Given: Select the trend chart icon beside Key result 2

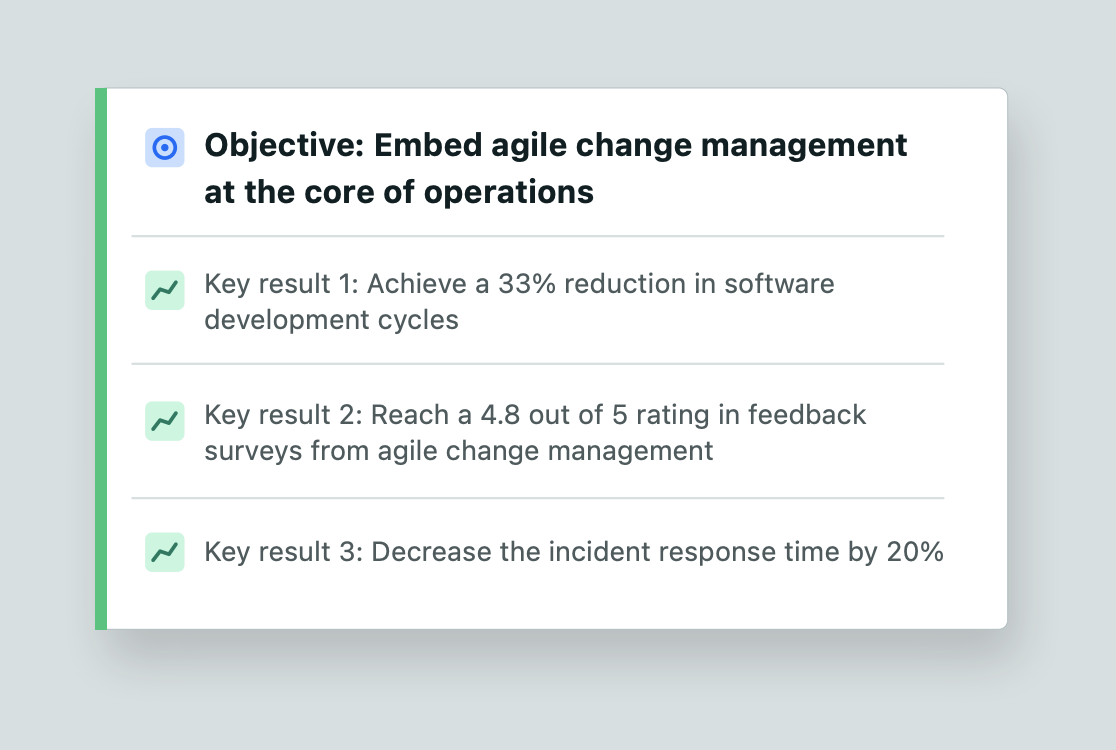Looking at the screenshot, I should click(164, 421).
